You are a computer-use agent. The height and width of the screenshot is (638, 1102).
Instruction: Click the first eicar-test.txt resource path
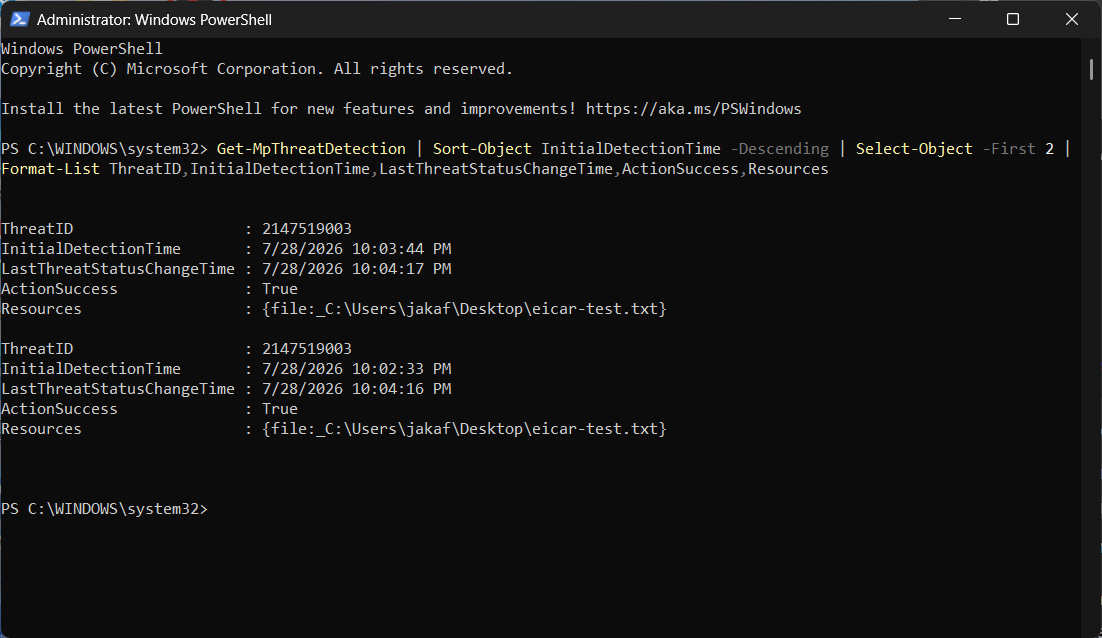(x=464, y=309)
